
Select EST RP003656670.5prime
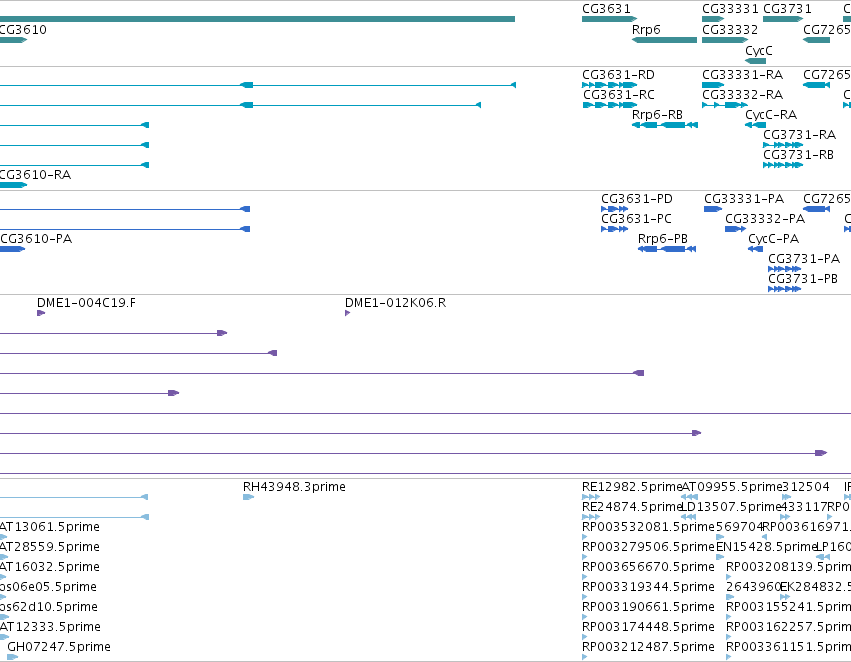pos(648,567)
